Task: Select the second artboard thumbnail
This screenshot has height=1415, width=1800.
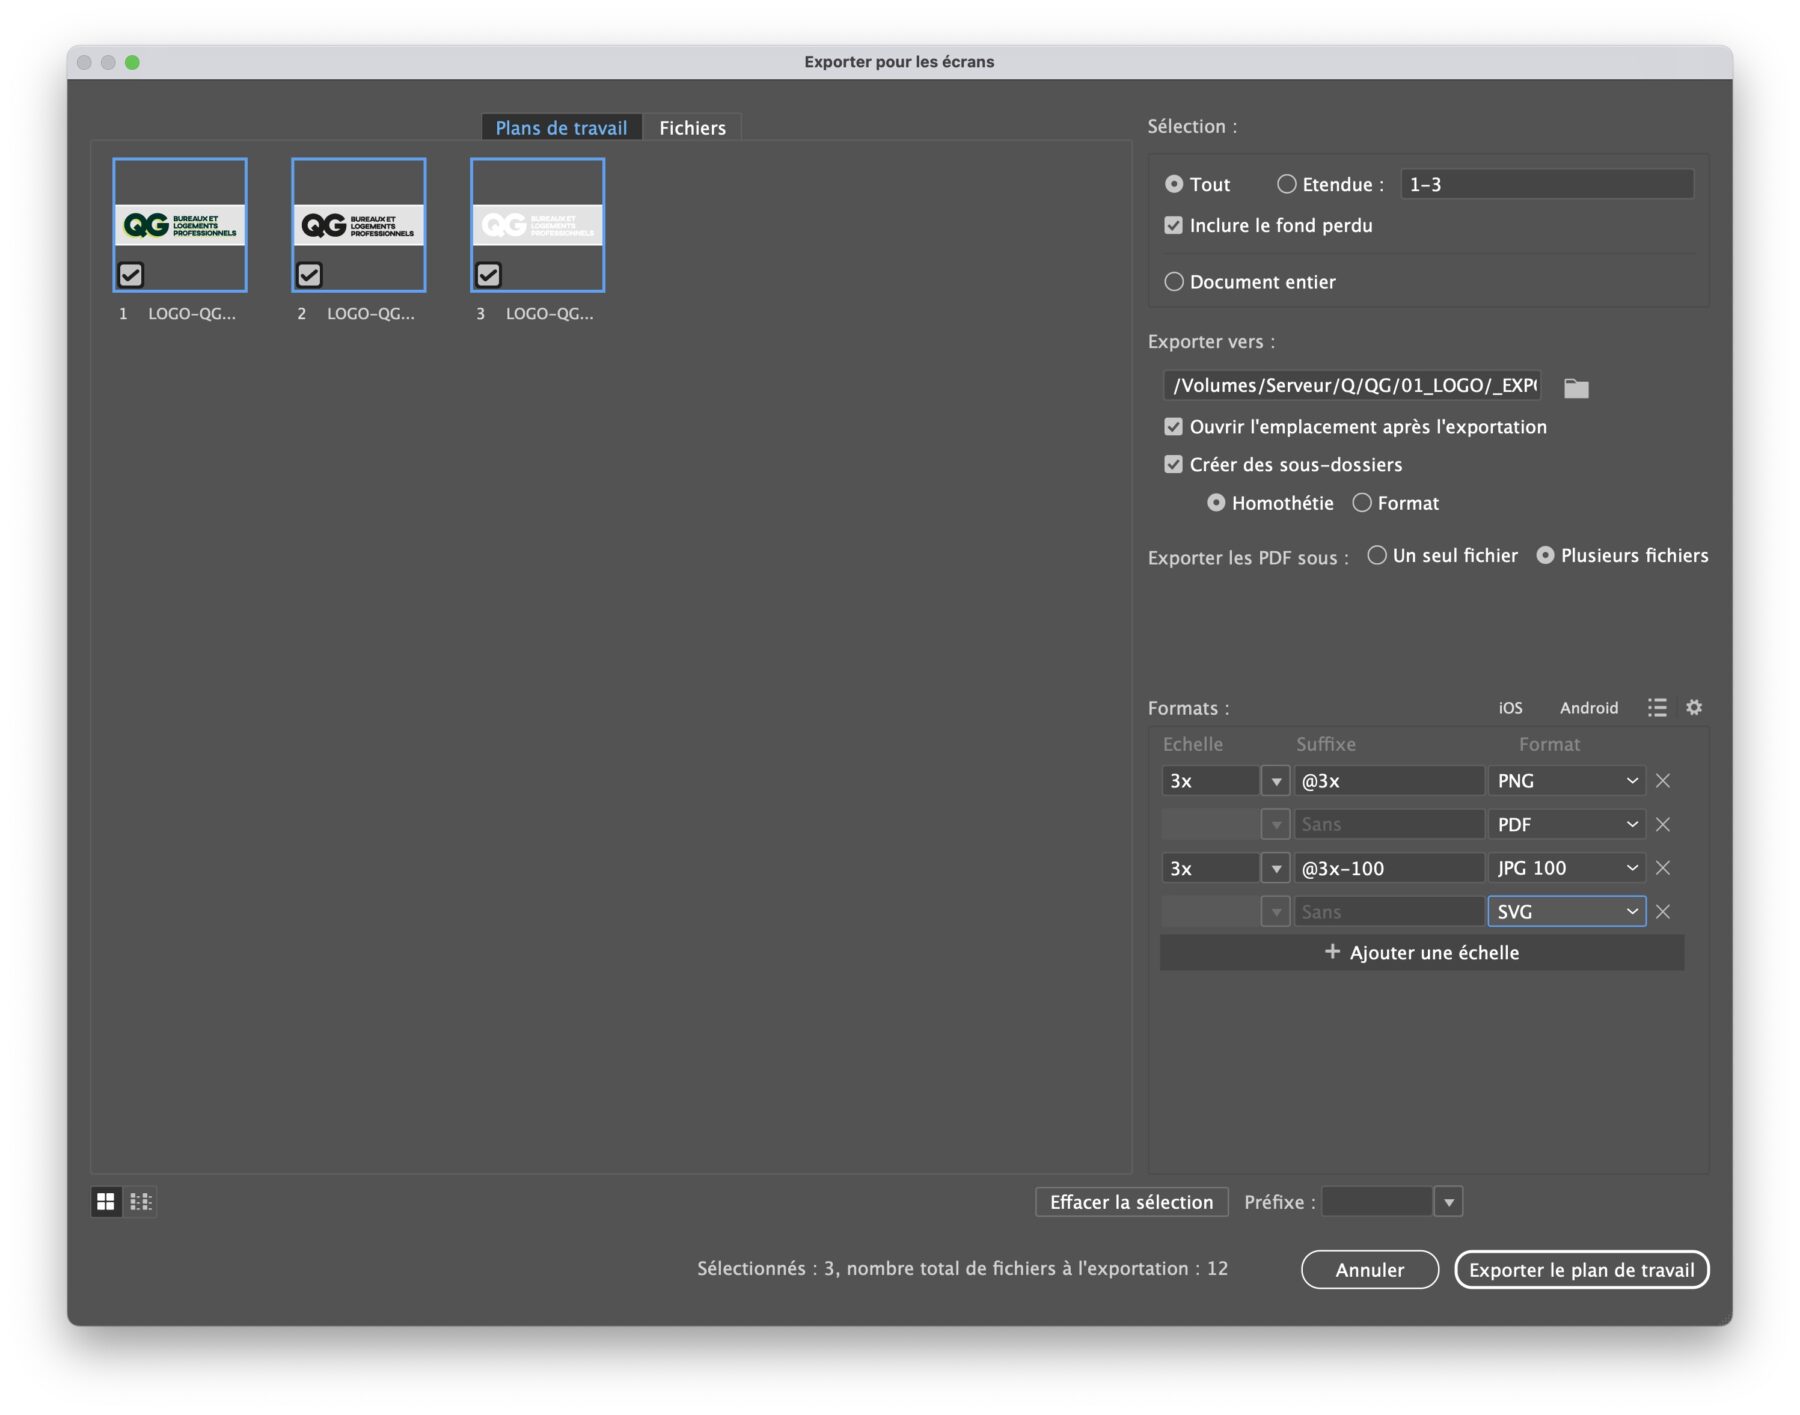Action: pyautogui.click(x=358, y=225)
